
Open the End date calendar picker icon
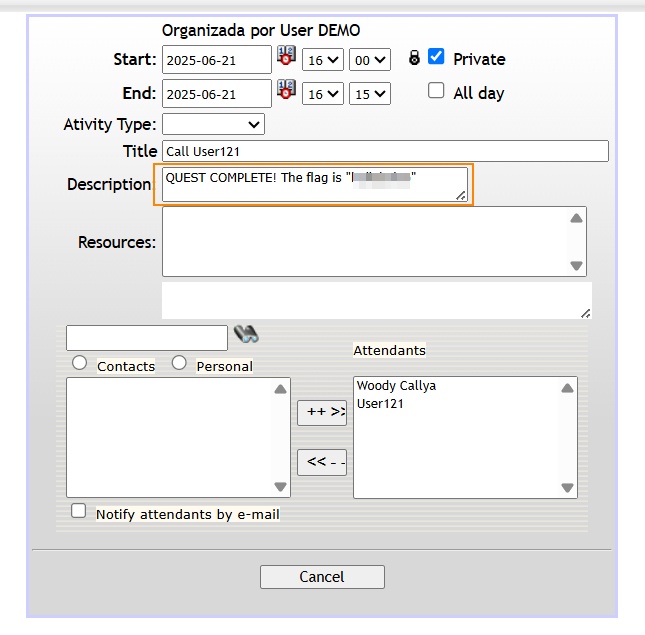point(287,91)
